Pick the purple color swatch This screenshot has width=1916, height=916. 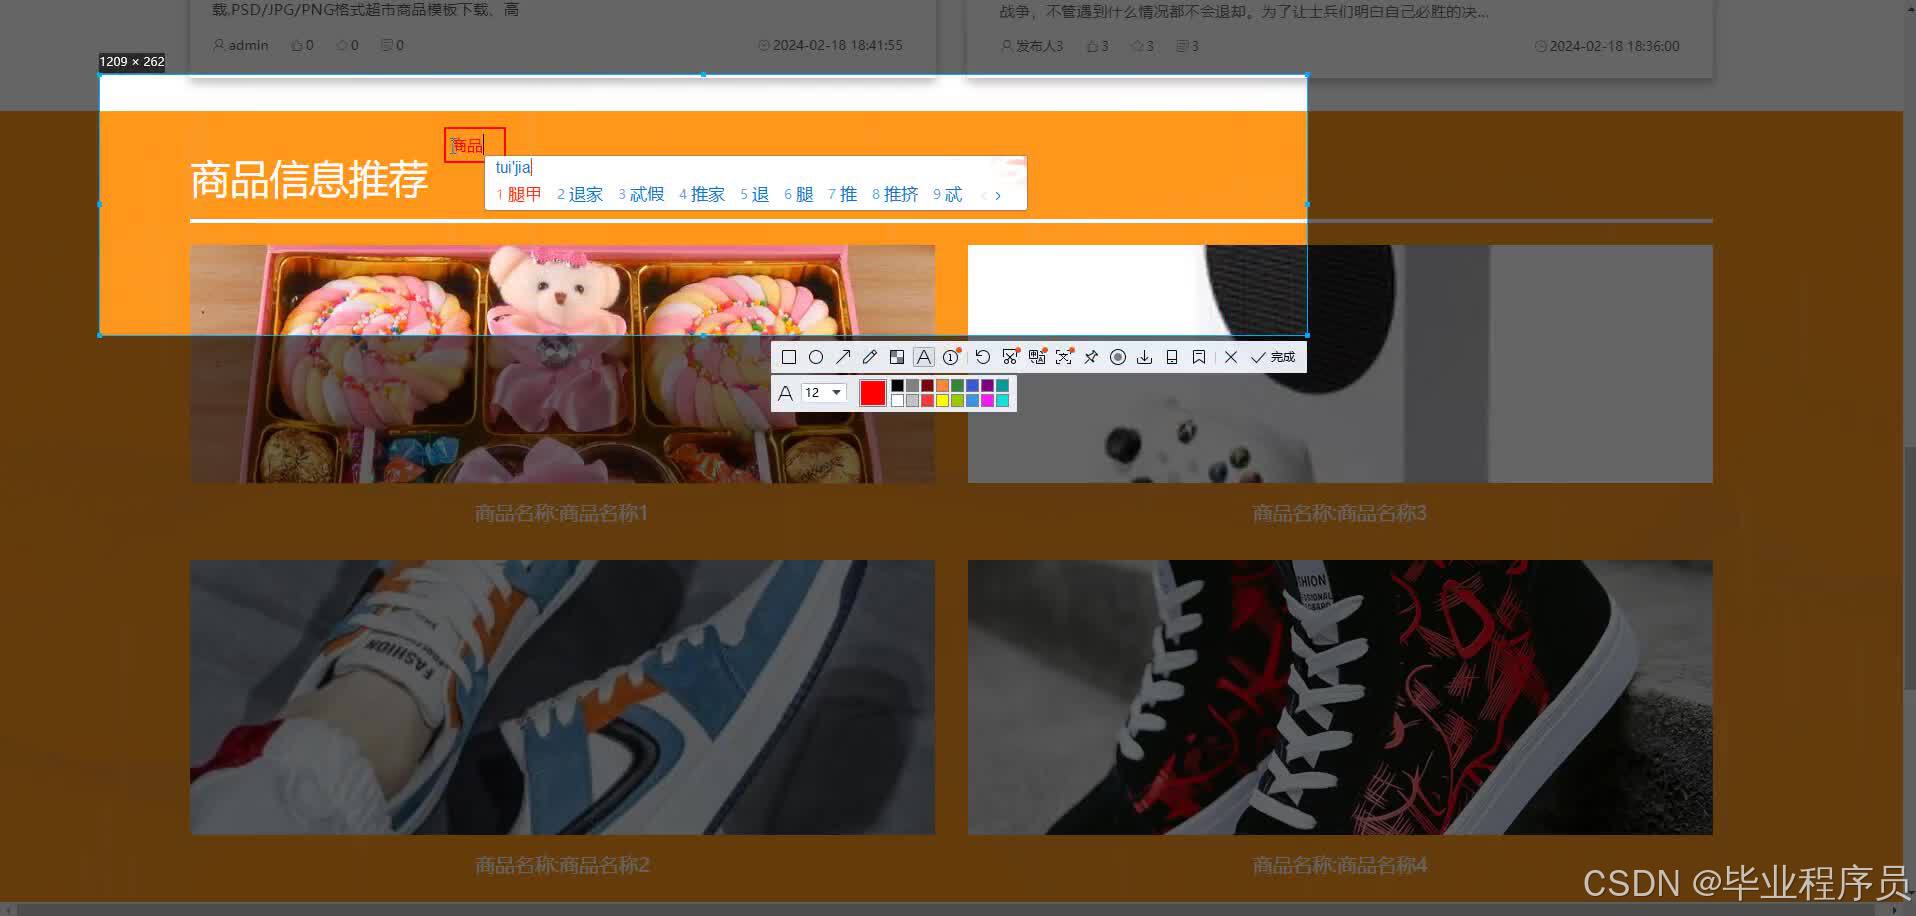[987, 385]
